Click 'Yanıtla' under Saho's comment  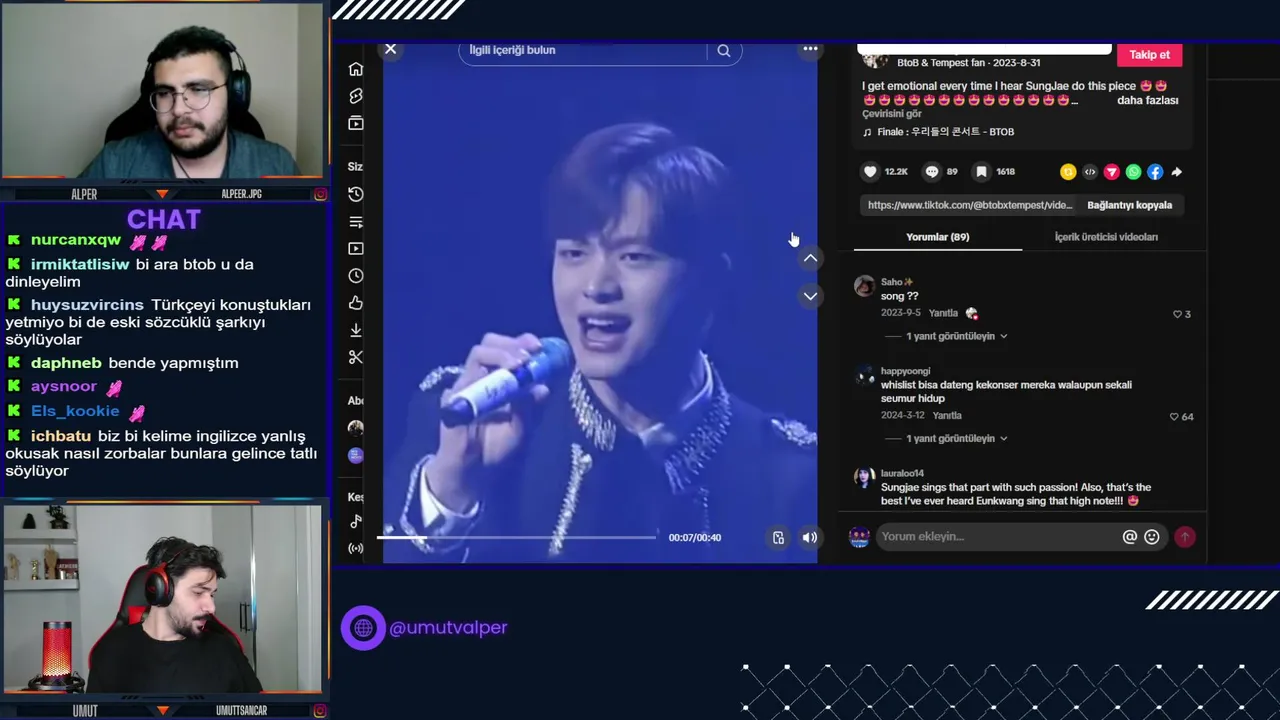click(943, 313)
